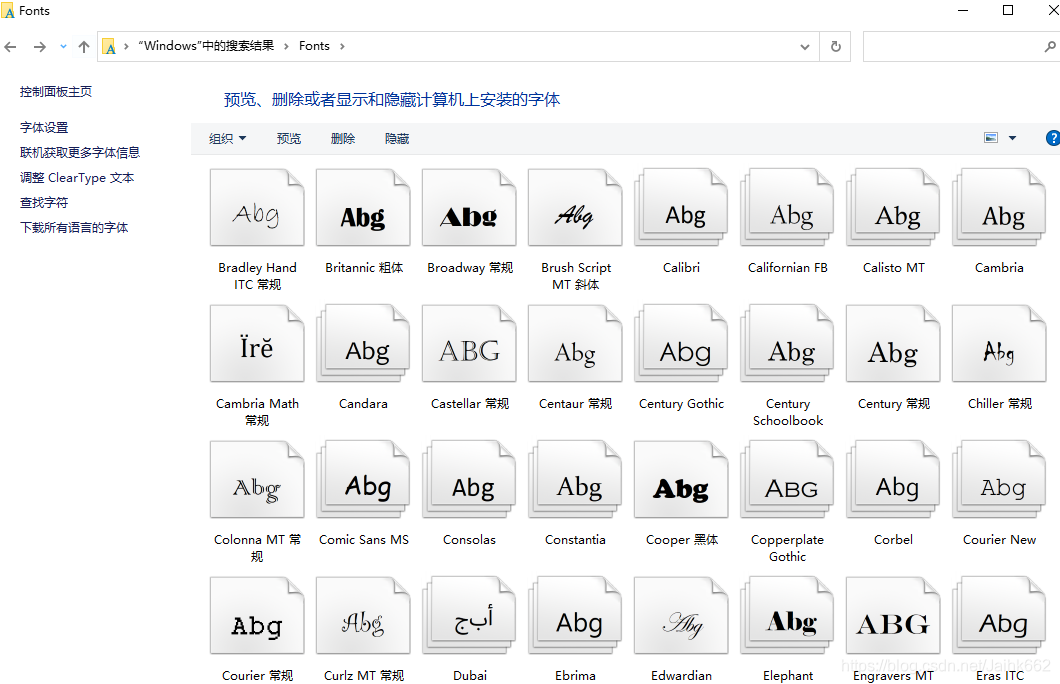The image size is (1060, 684).
Task: Select the Corbel font icon
Action: [x=894, y=480]
